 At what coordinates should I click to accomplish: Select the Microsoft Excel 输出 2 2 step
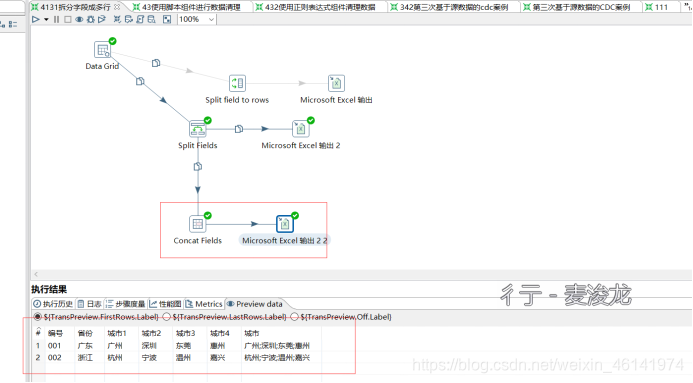(285, 224)
